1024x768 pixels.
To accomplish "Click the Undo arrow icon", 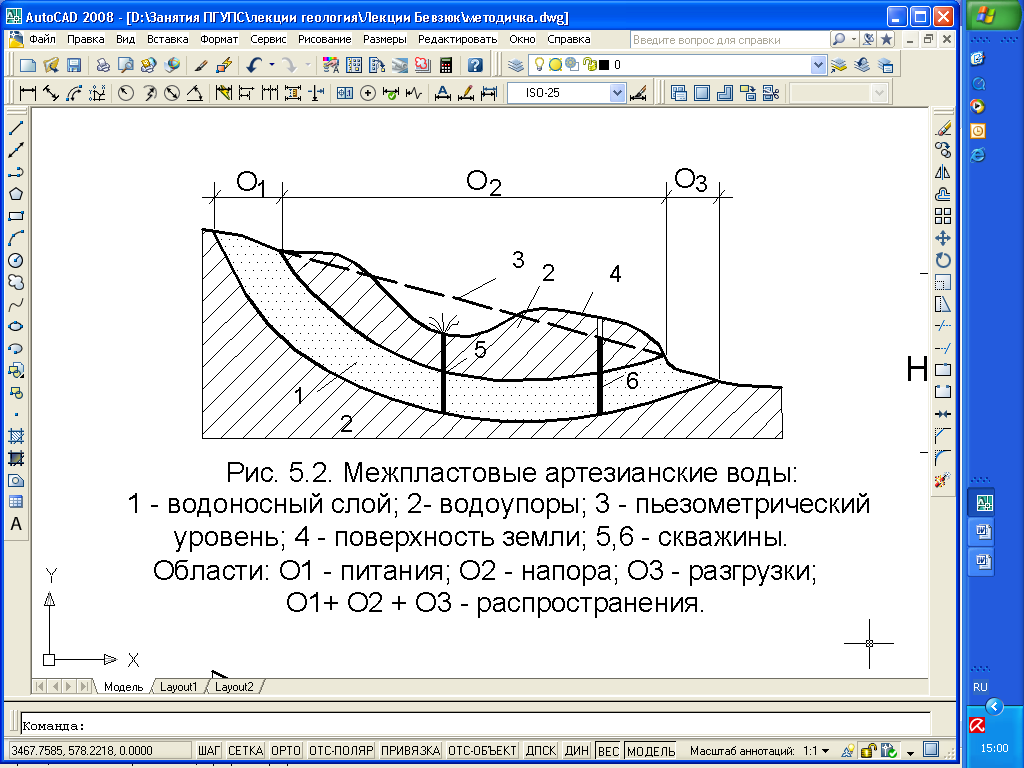I will pos(255,65).
